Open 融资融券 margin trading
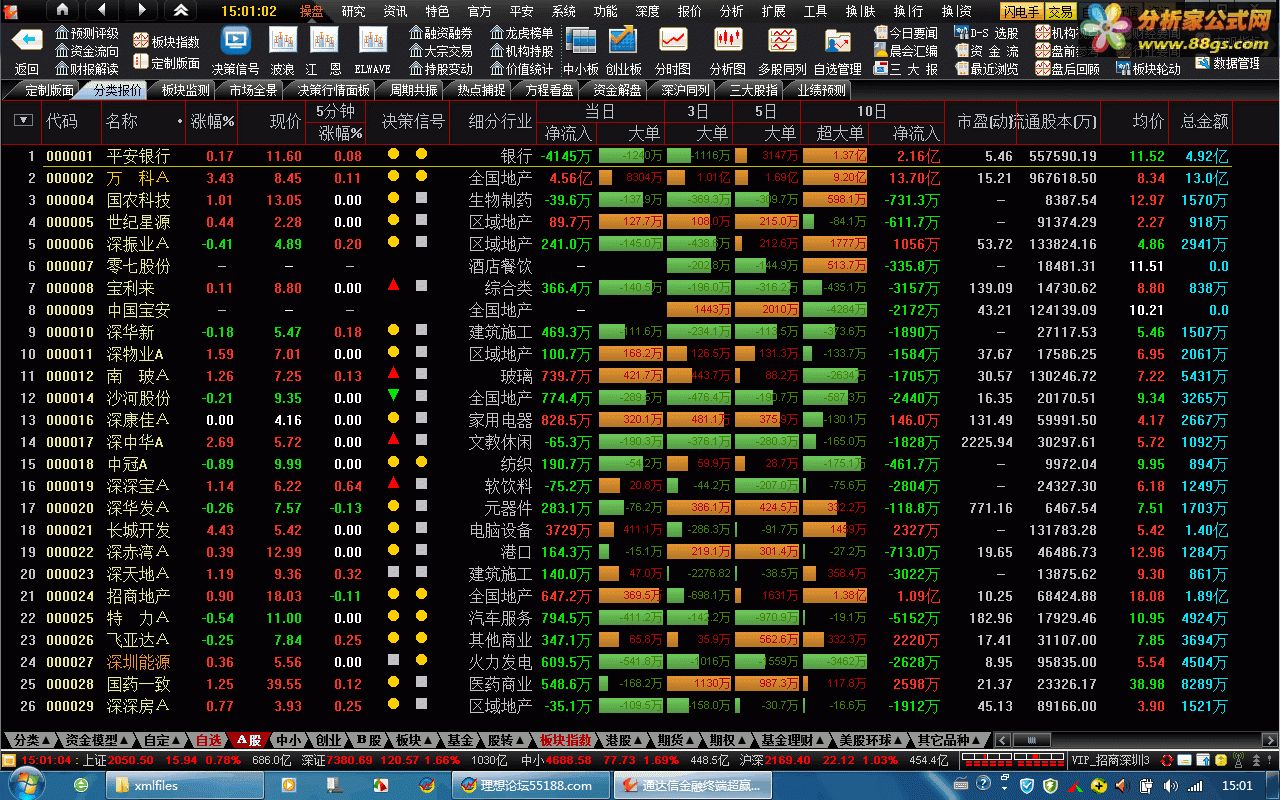Screen dimensions: 1280x800 441,33
